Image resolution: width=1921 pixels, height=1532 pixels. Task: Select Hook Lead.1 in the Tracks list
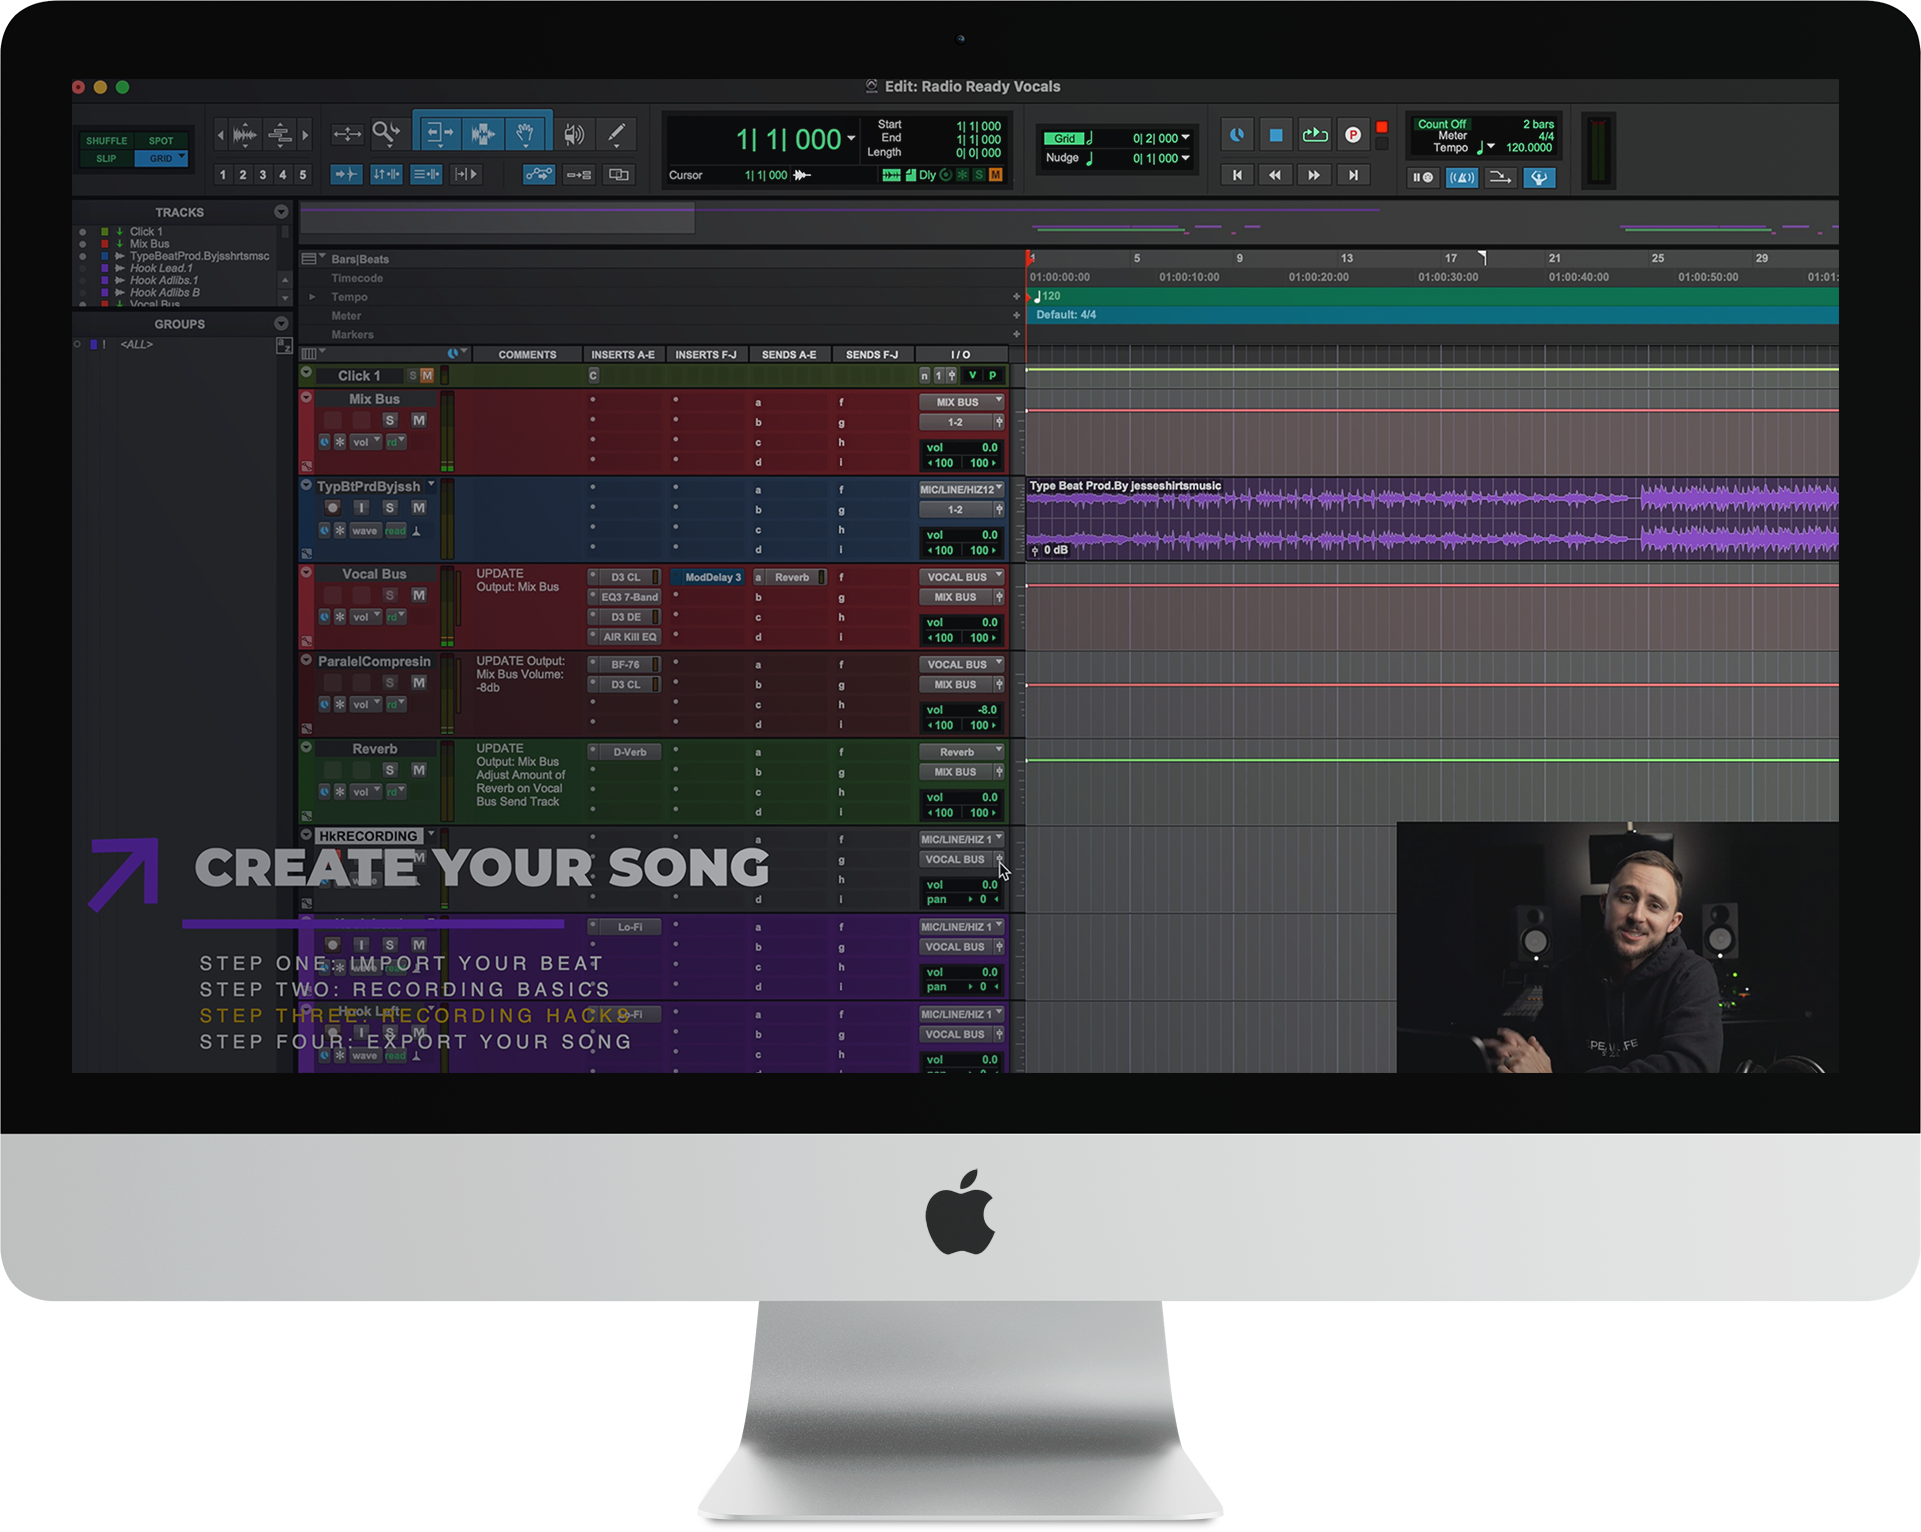[161, 268]
